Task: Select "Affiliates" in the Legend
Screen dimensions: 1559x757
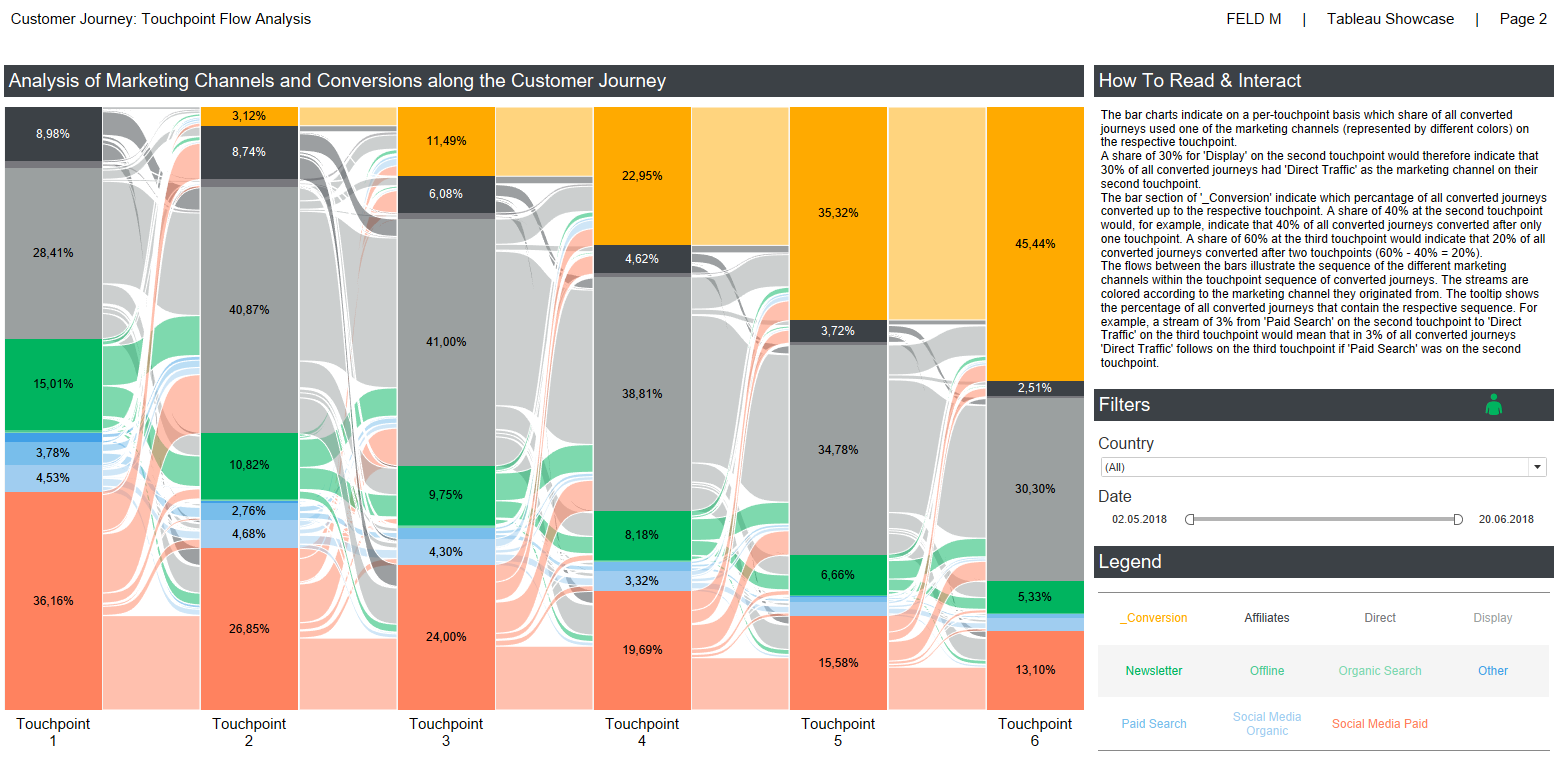Action: pyautogui.click(x=1266, y=618)
